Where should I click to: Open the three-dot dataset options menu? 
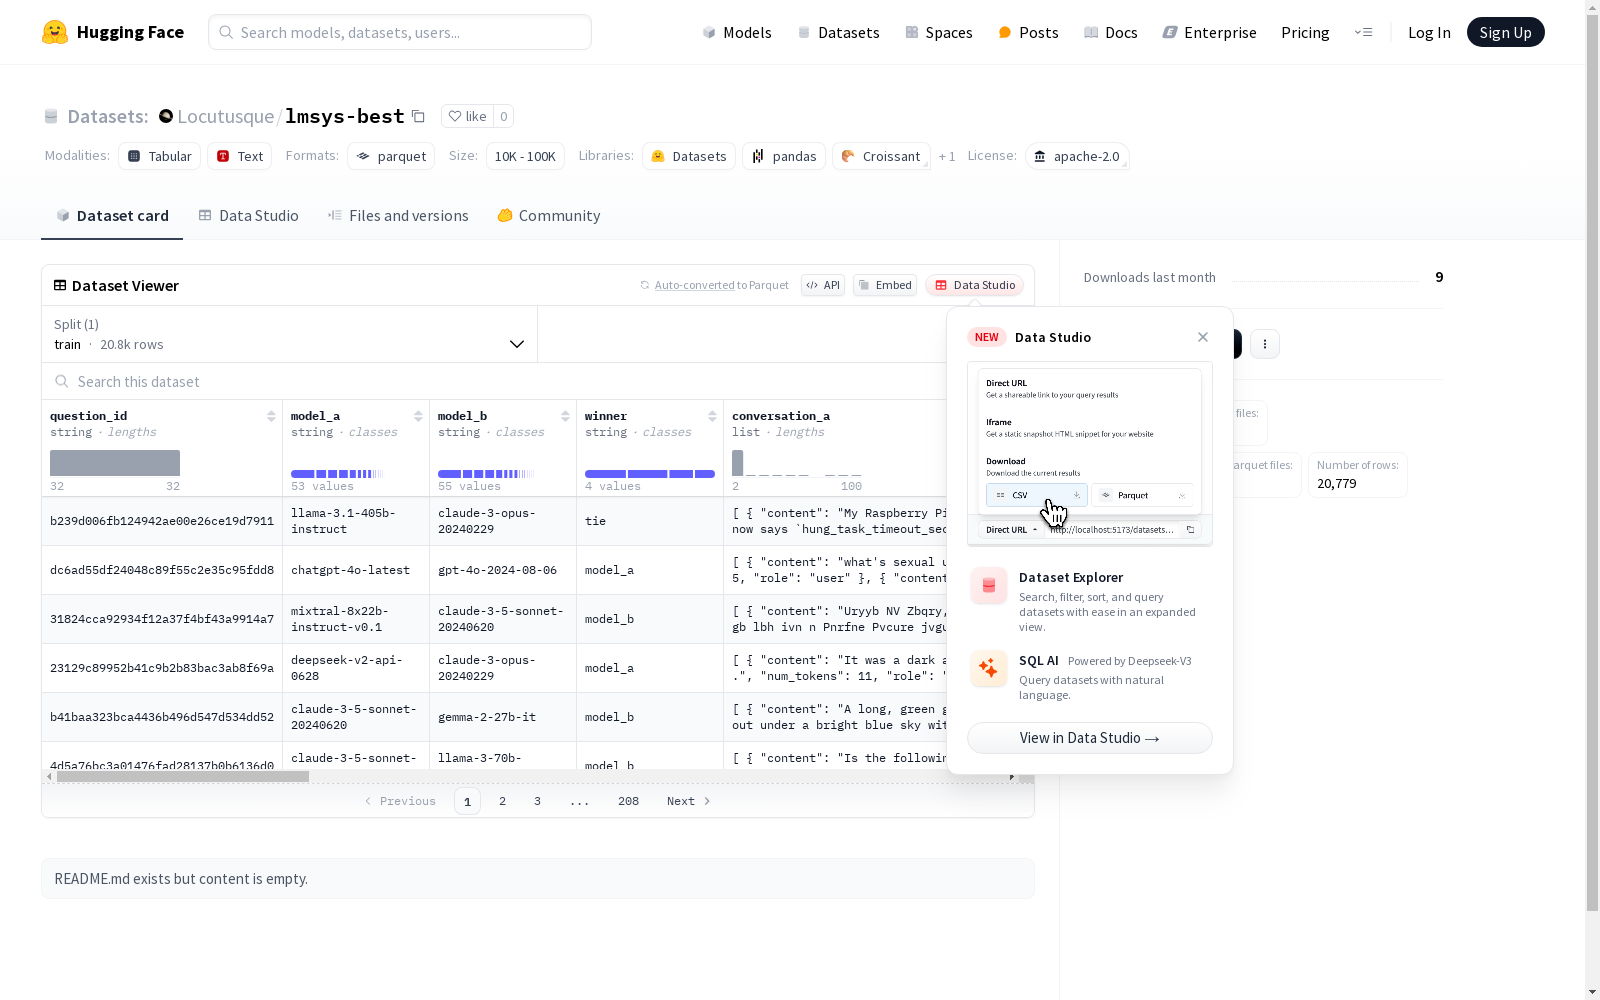point(1265,344)
